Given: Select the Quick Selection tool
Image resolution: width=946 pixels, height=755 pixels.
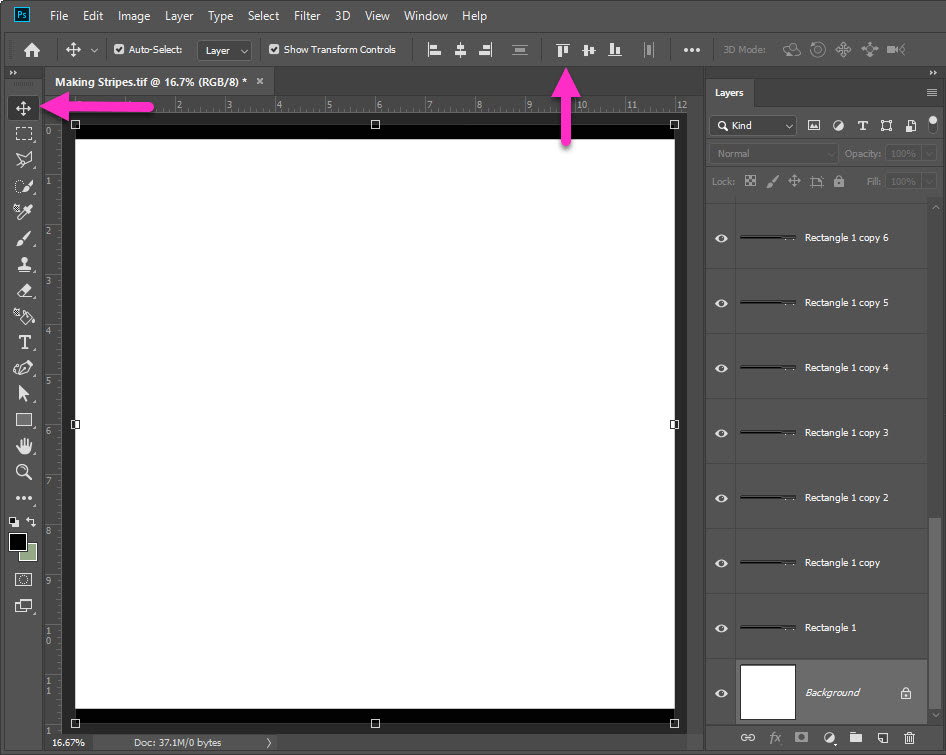Looking at the screenshot, I should pyautogui.click(x=24, y=186).
